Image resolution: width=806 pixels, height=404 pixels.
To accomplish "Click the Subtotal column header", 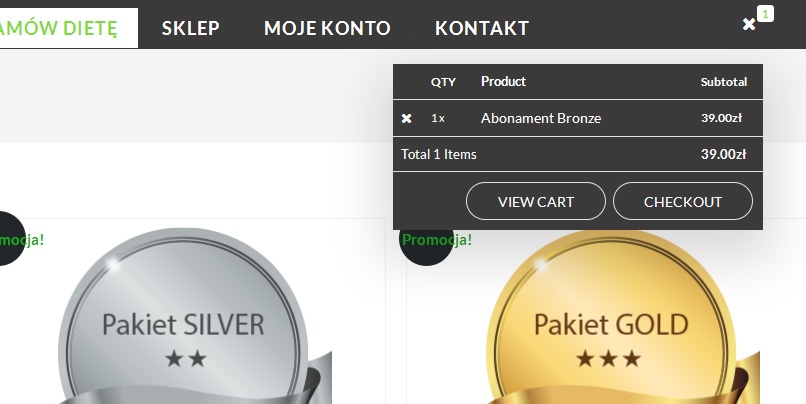I will click(724, 82).
